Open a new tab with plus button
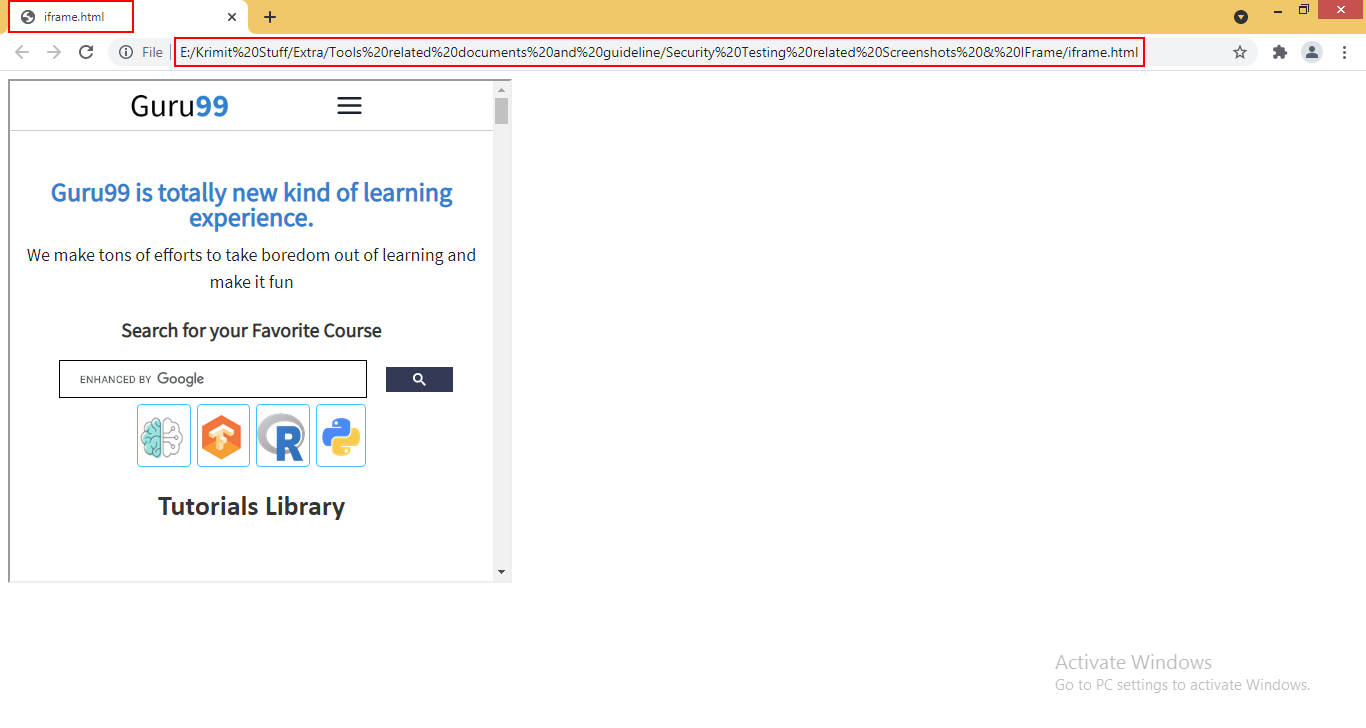 (270, 17)
